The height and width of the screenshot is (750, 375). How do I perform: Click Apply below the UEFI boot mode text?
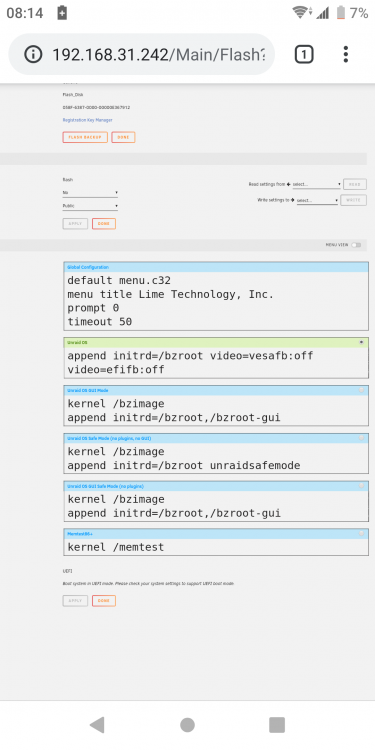pyautogui.click(x=75, y=601)
